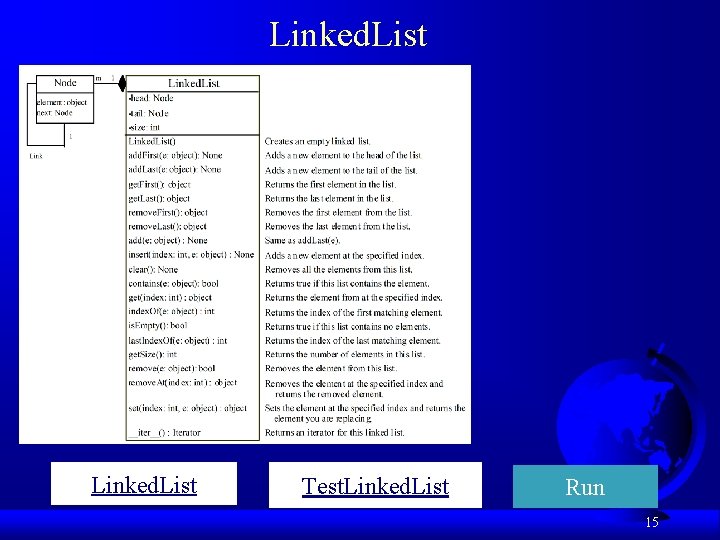Click the getSize(): int method

(152, 354)
